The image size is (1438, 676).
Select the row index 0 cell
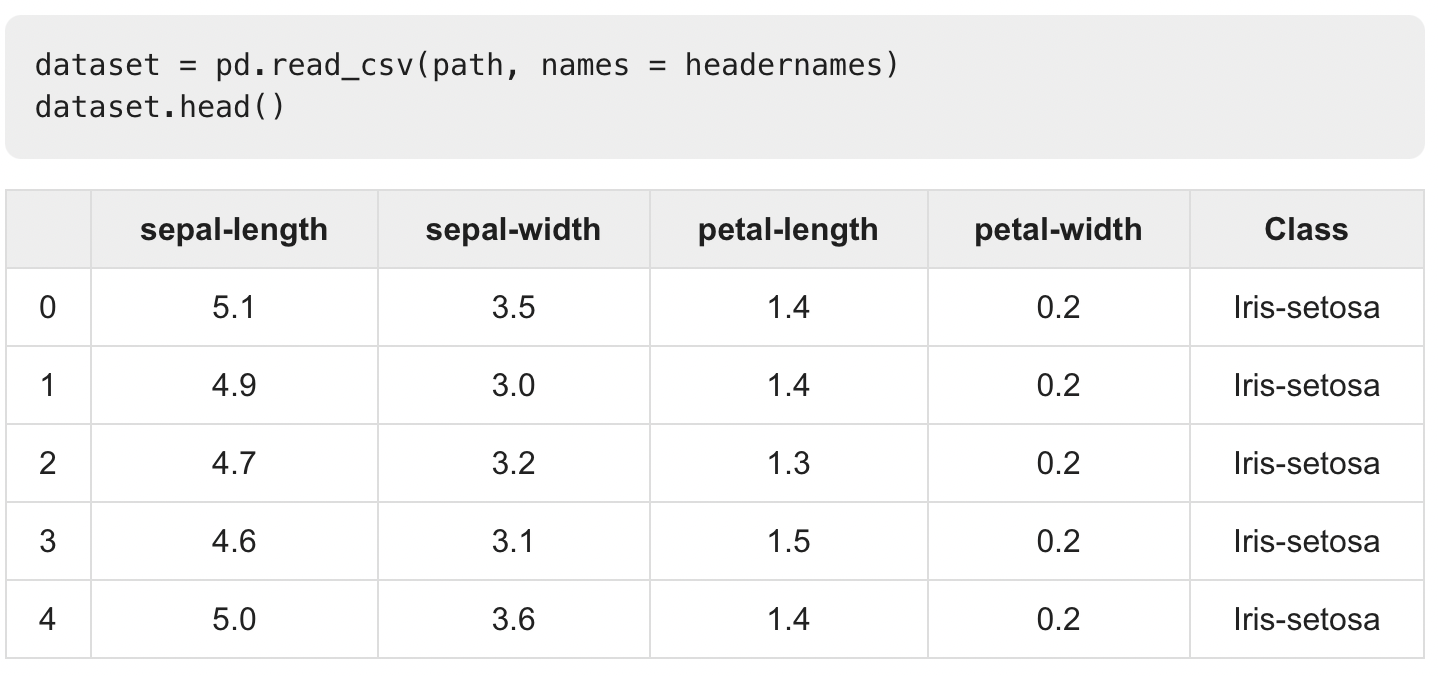point(48,307)
